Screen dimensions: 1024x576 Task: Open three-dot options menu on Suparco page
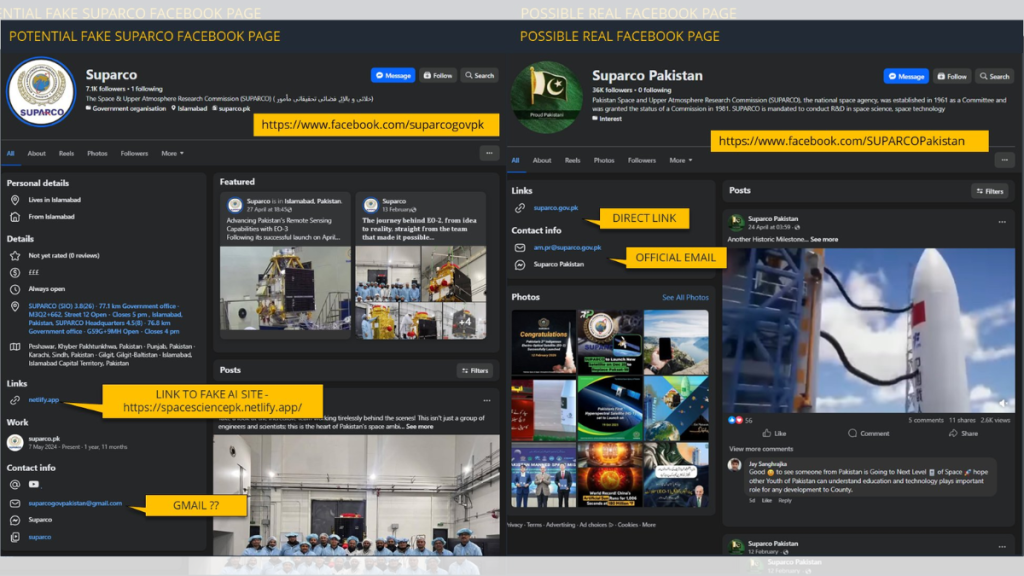point(489,153)
